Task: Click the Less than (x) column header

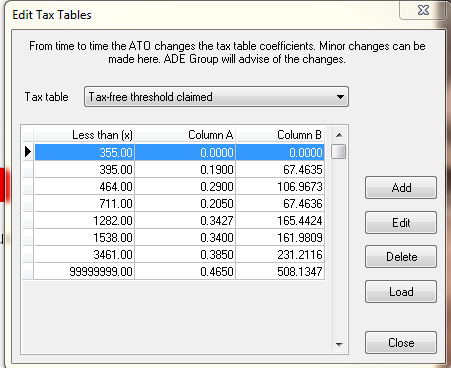Action: click(x=84, y=135)
